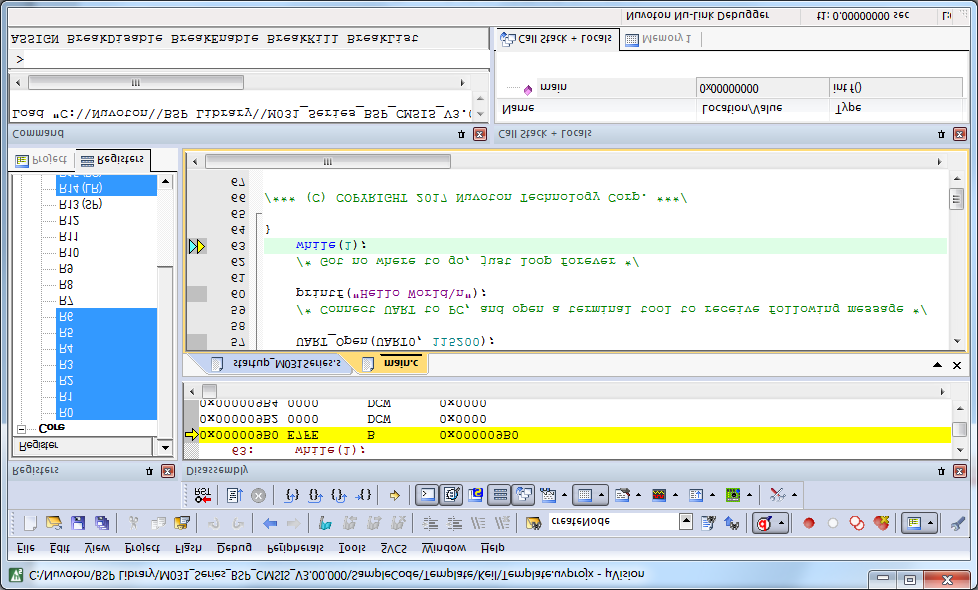Click the Run to Cursor Line icon
The height and width of the screenshot is (590, 978).
click(x=364, y=494)
